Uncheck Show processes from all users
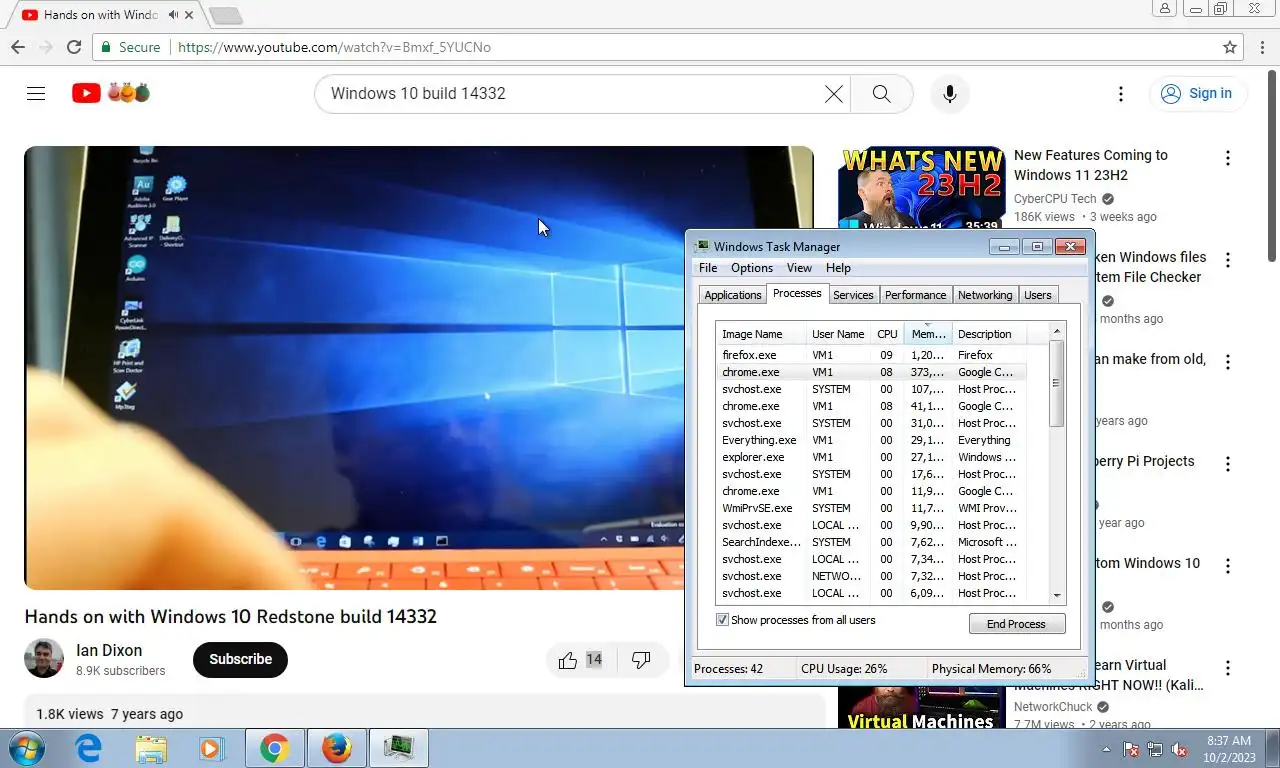The height and width of the screenshot is (768, 1280). coord(723,620)
